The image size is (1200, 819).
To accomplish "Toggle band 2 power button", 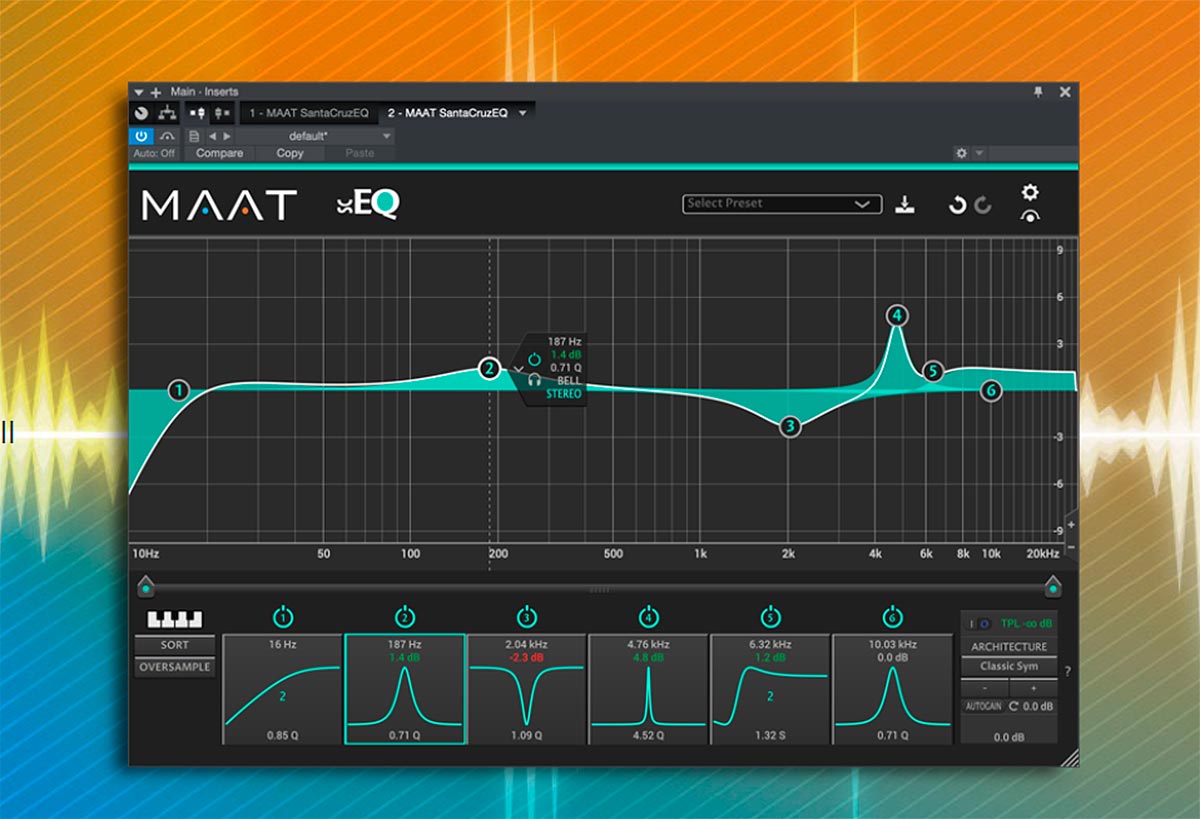I will tap(405, 616).
